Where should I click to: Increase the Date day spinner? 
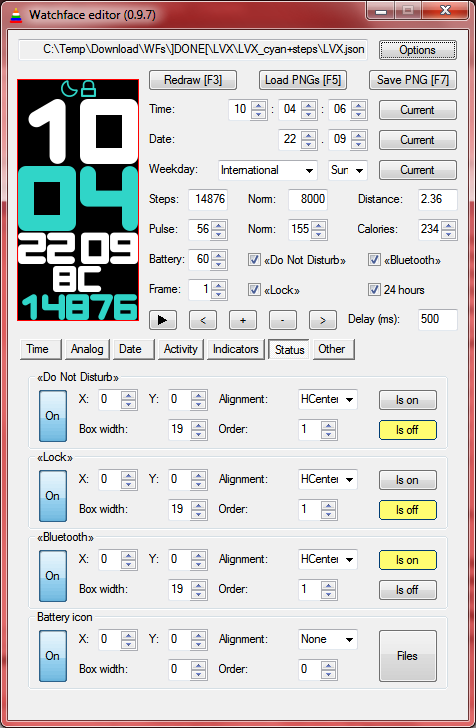tap(308, 136)
